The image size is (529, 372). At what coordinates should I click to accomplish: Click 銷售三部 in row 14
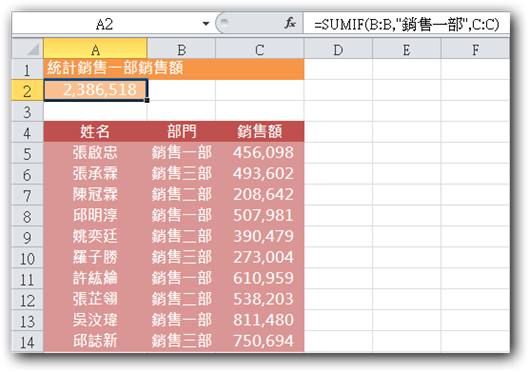(182, 341)
